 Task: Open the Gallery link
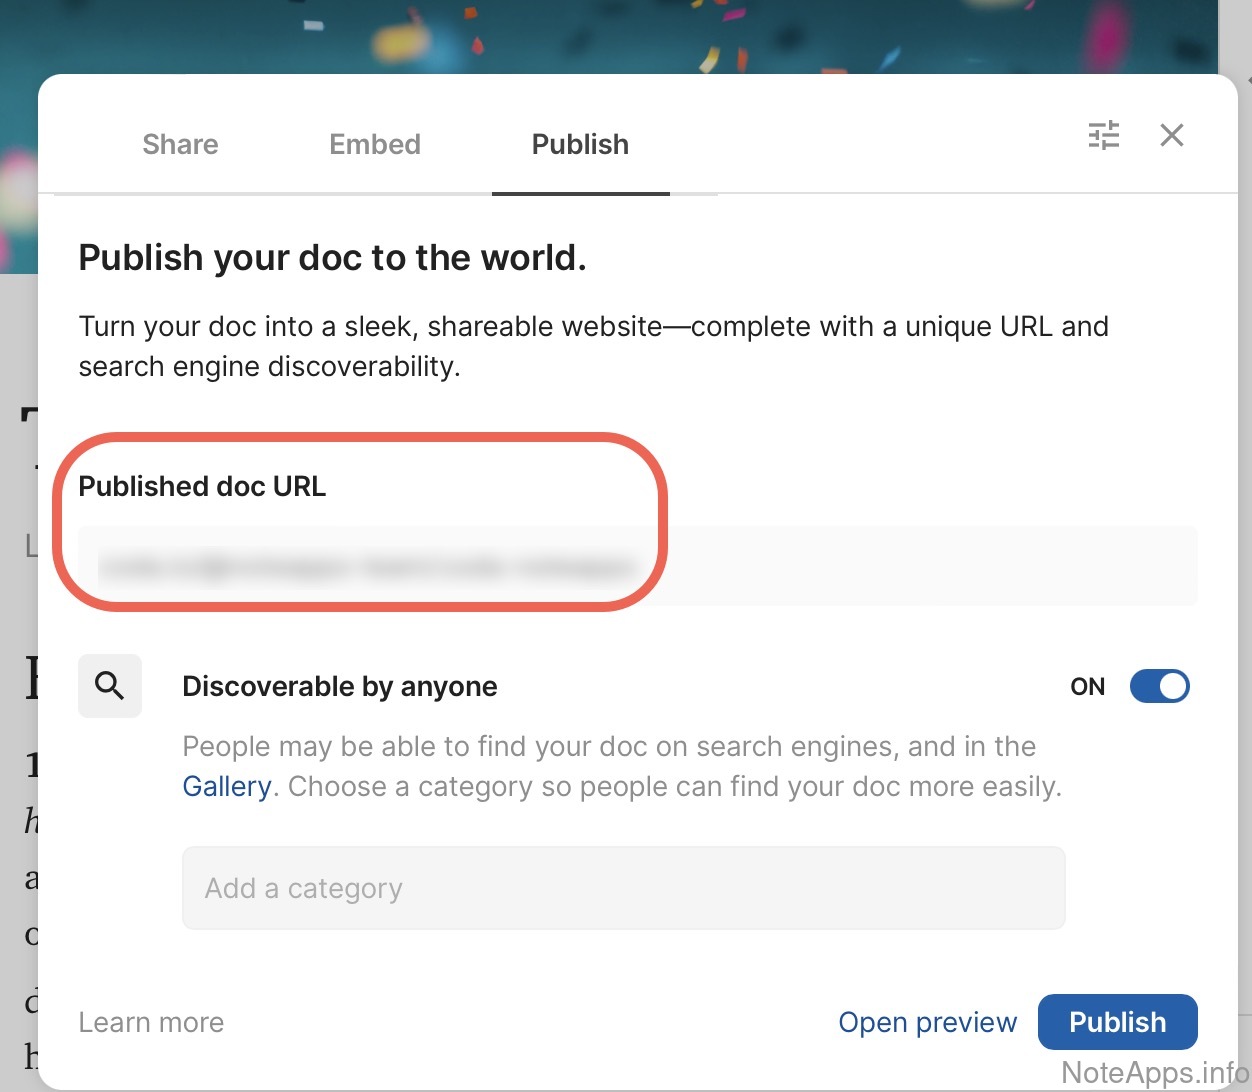point(226,787)
